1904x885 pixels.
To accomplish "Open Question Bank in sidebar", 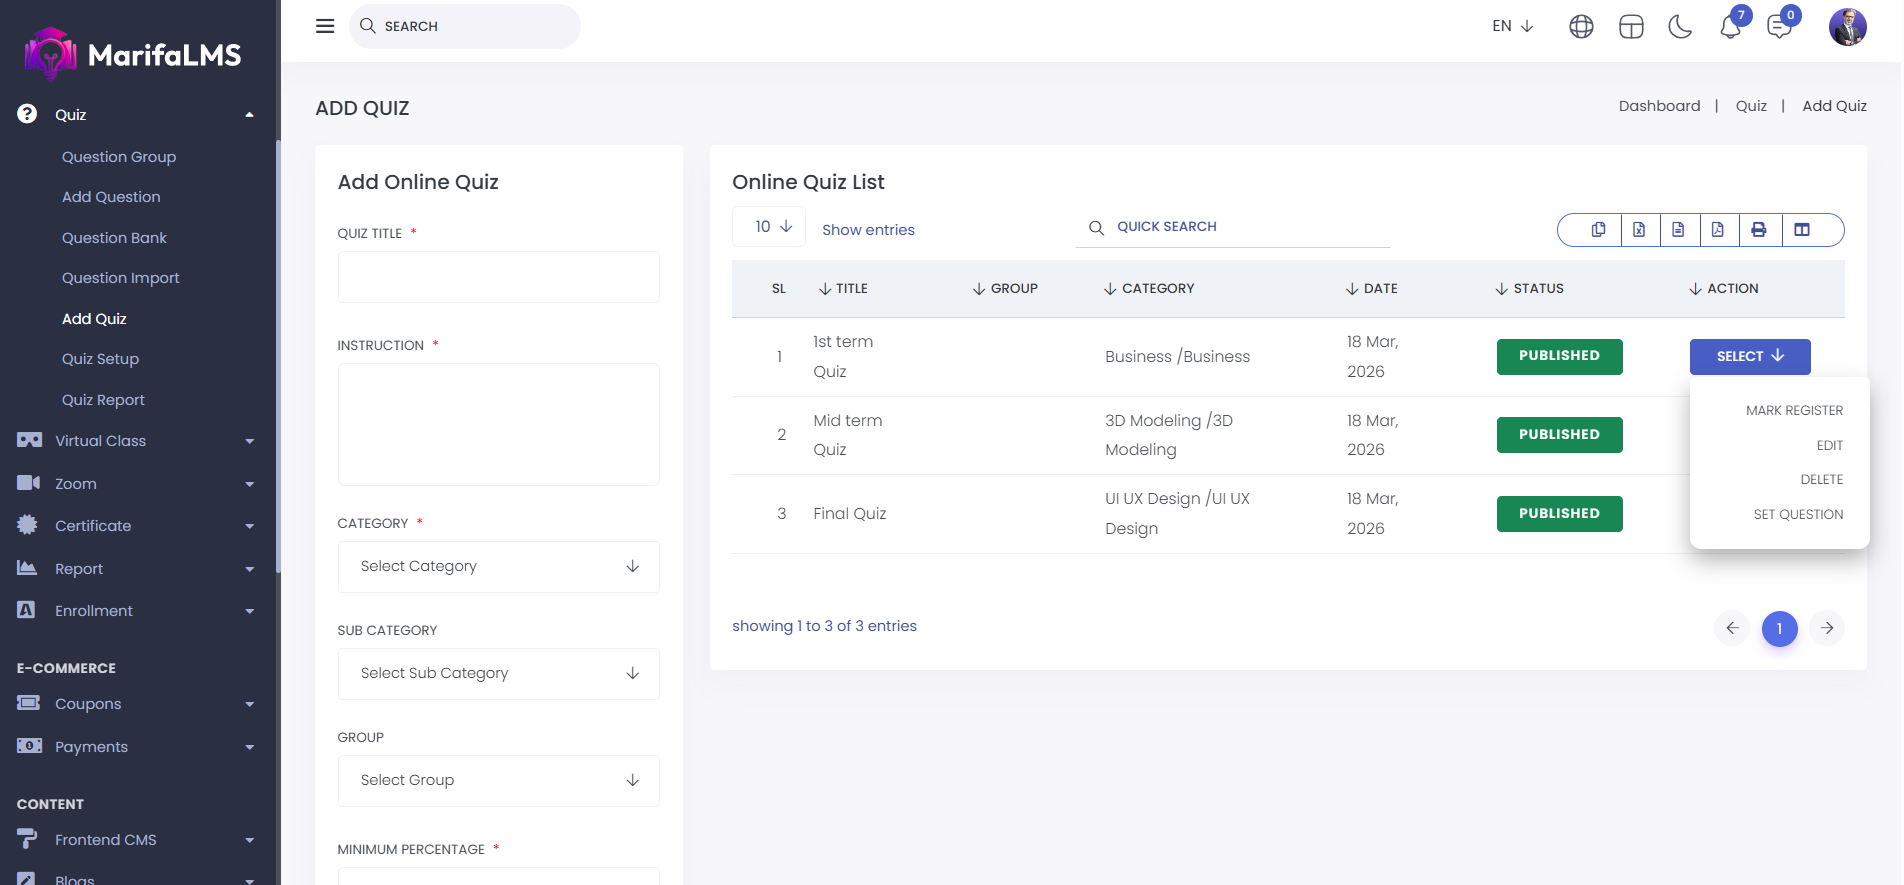I will point(114,238).
